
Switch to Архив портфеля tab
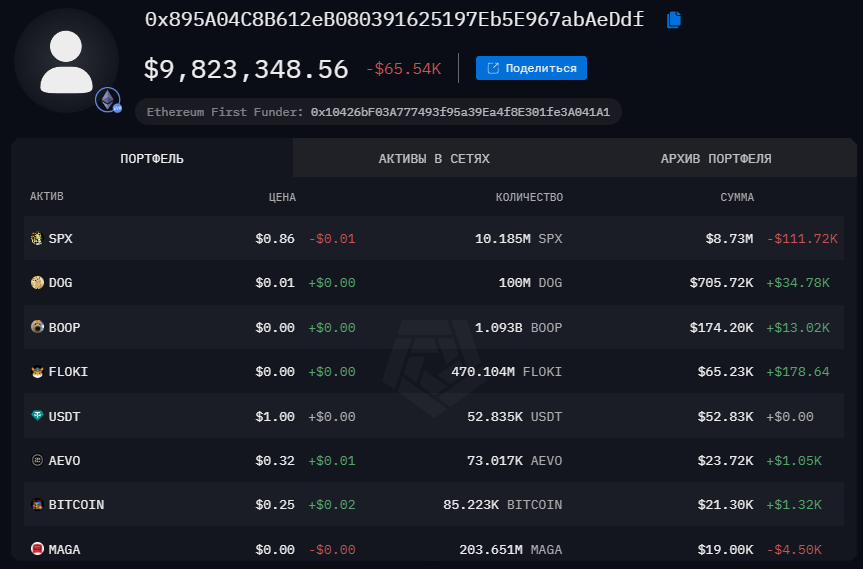point(715,158)
